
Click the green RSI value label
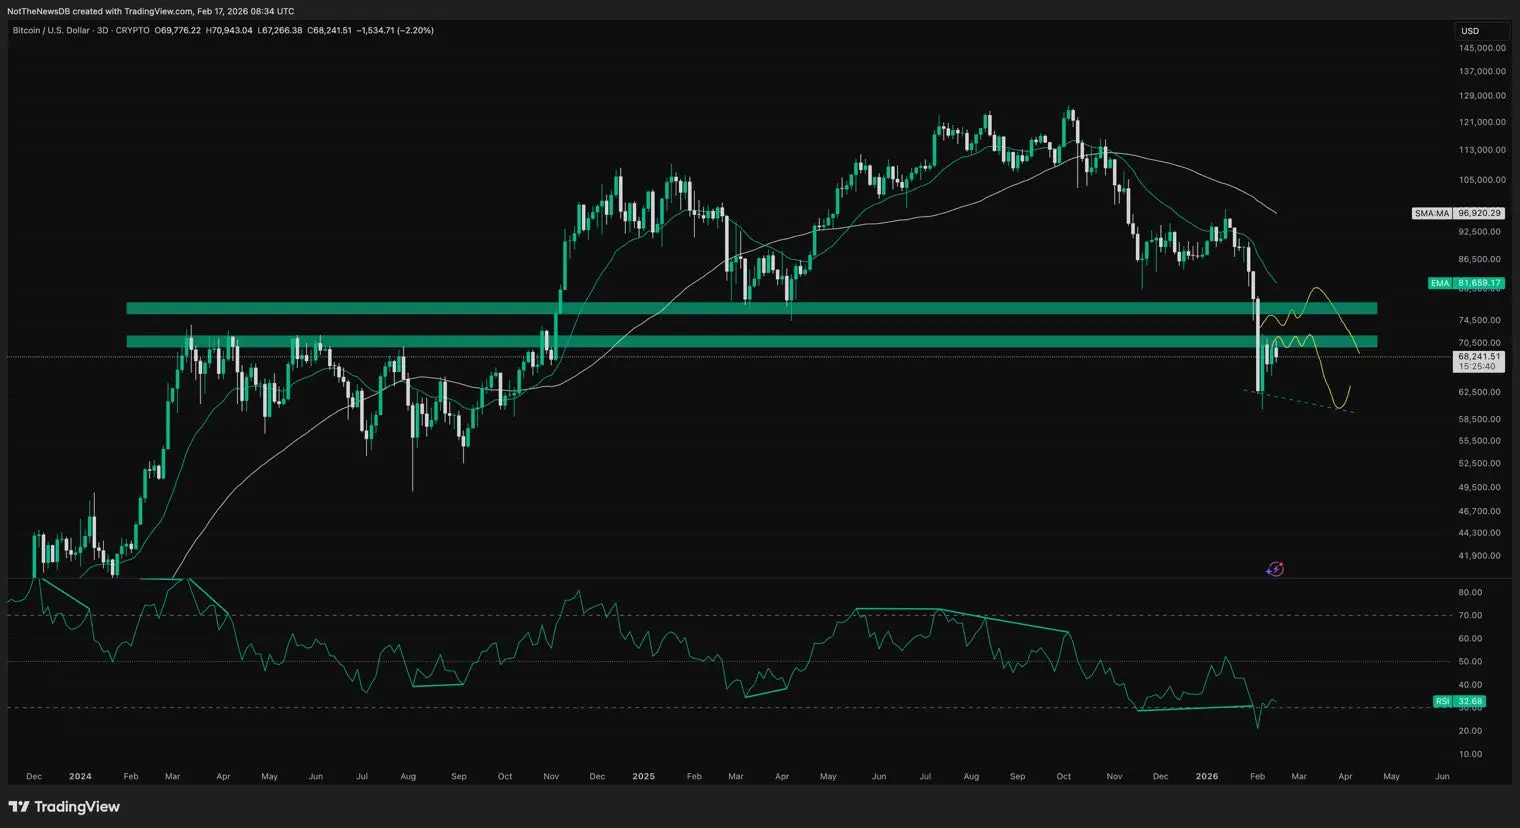(1459, 701)
